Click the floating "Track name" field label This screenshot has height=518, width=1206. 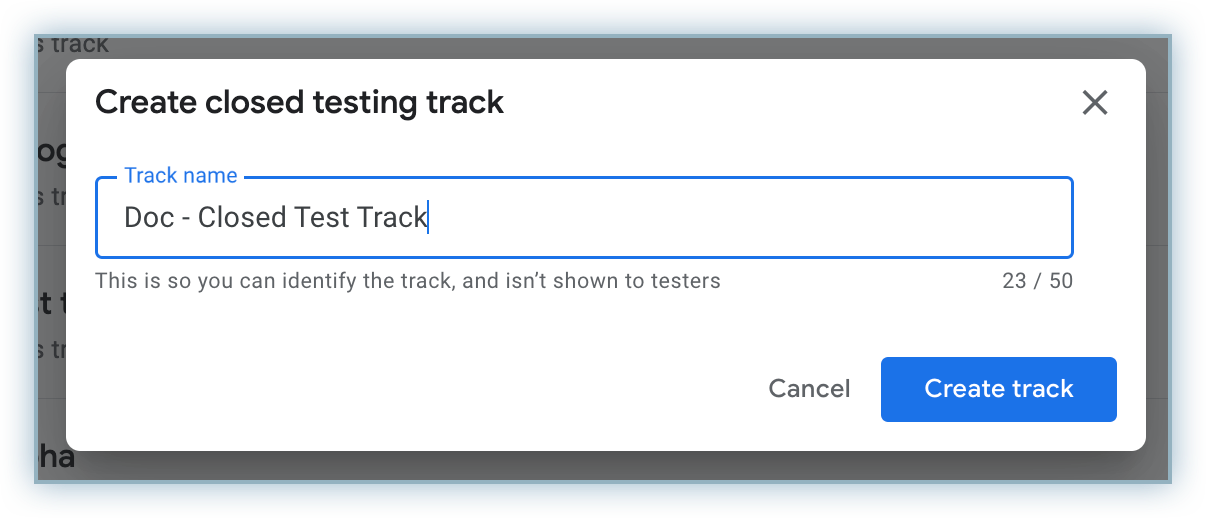pos(180,176)
